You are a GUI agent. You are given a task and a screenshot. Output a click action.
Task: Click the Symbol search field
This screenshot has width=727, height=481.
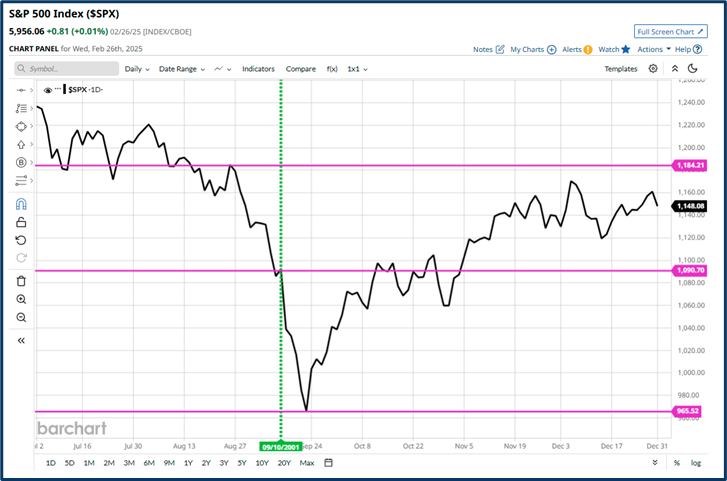pos(66,69)
